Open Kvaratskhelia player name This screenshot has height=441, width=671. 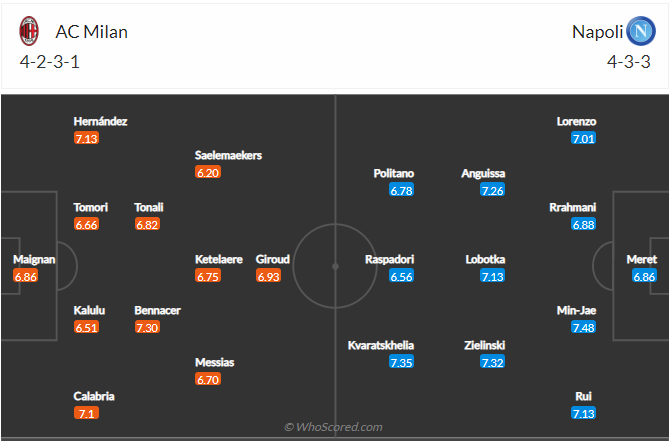click(381, 345)
